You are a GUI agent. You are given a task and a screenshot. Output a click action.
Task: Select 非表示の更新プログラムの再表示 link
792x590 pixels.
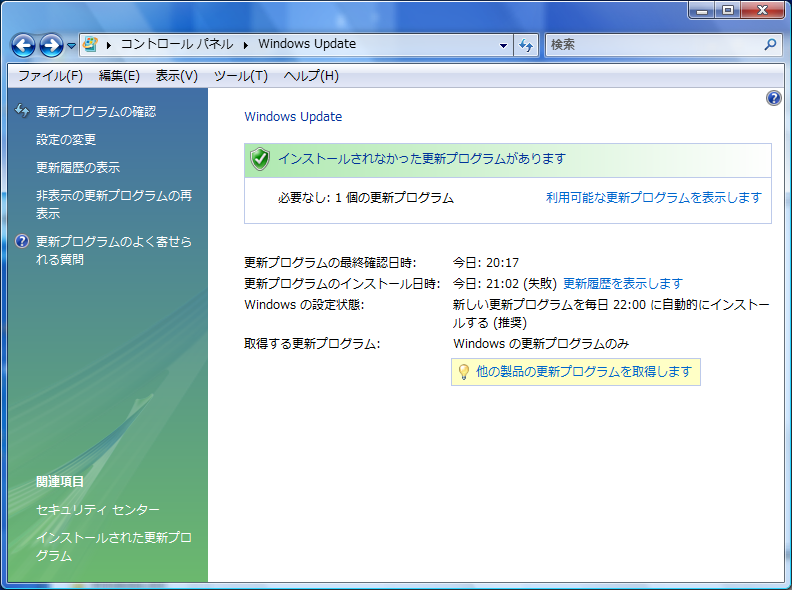[x=114, y=204]
